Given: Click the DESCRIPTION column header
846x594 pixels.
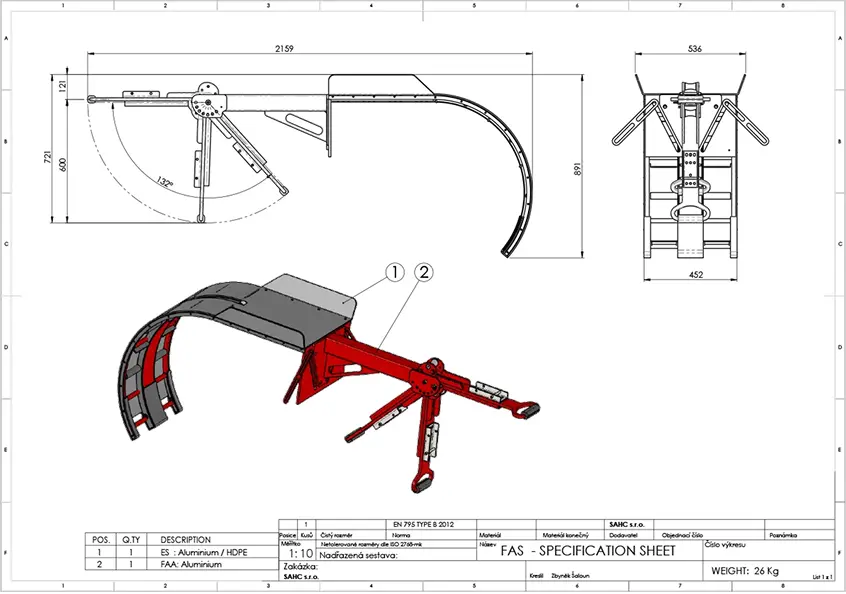Looking at the screenshot, I should click(x=186, y=540).
